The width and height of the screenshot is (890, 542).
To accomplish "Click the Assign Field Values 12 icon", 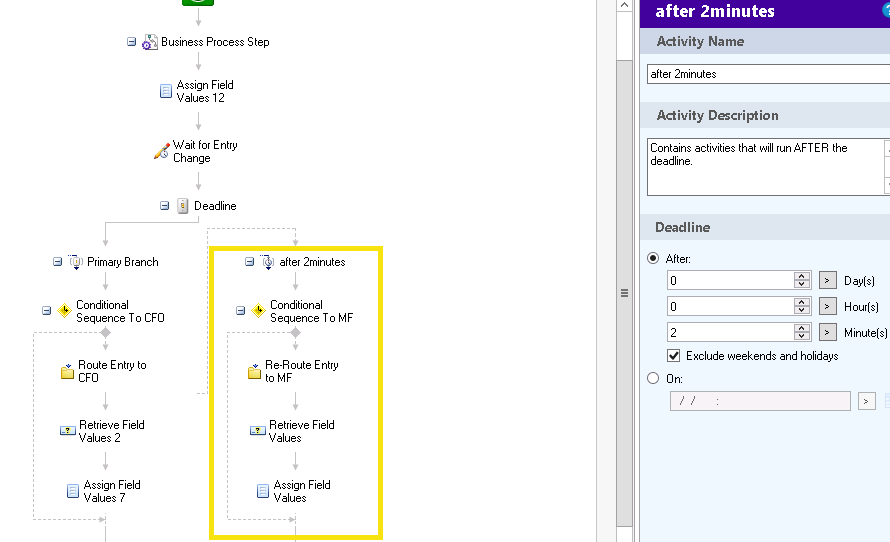I will [166, 91].
